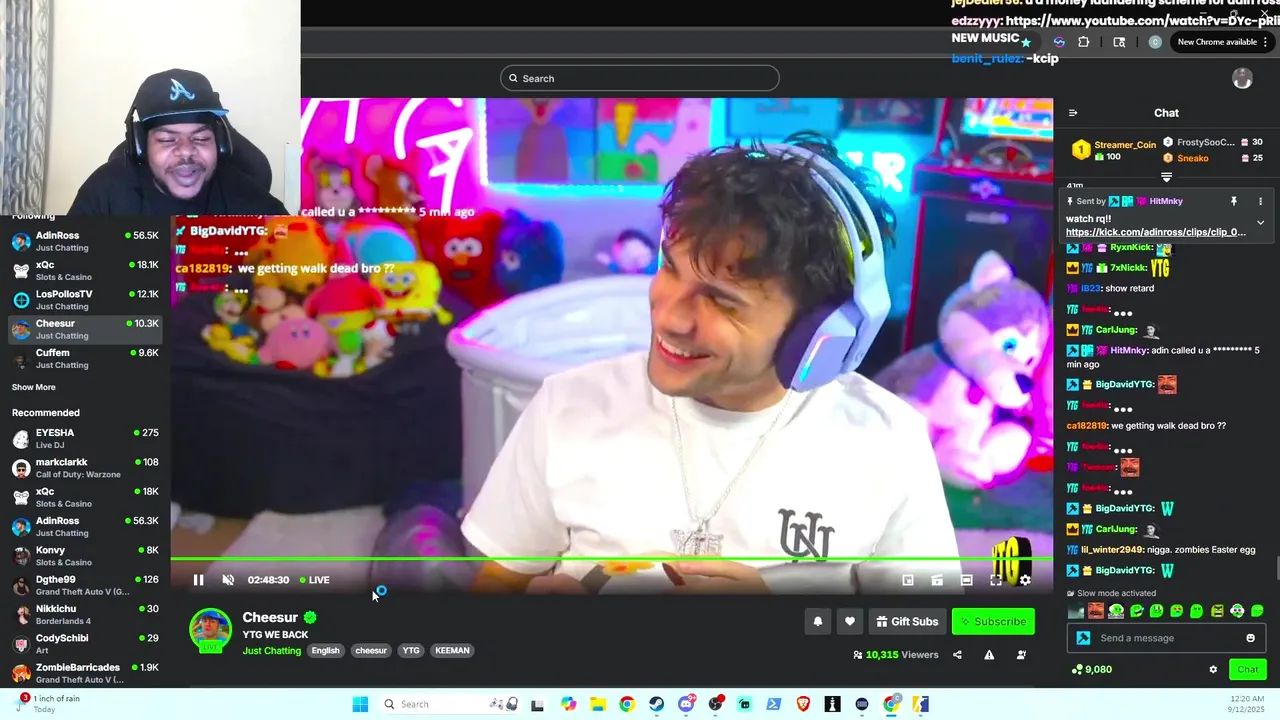The height and width of the screenshot is (720, 1280).
Task: Open Dgthe99 GTA V channel
Action: pos(85,585)
